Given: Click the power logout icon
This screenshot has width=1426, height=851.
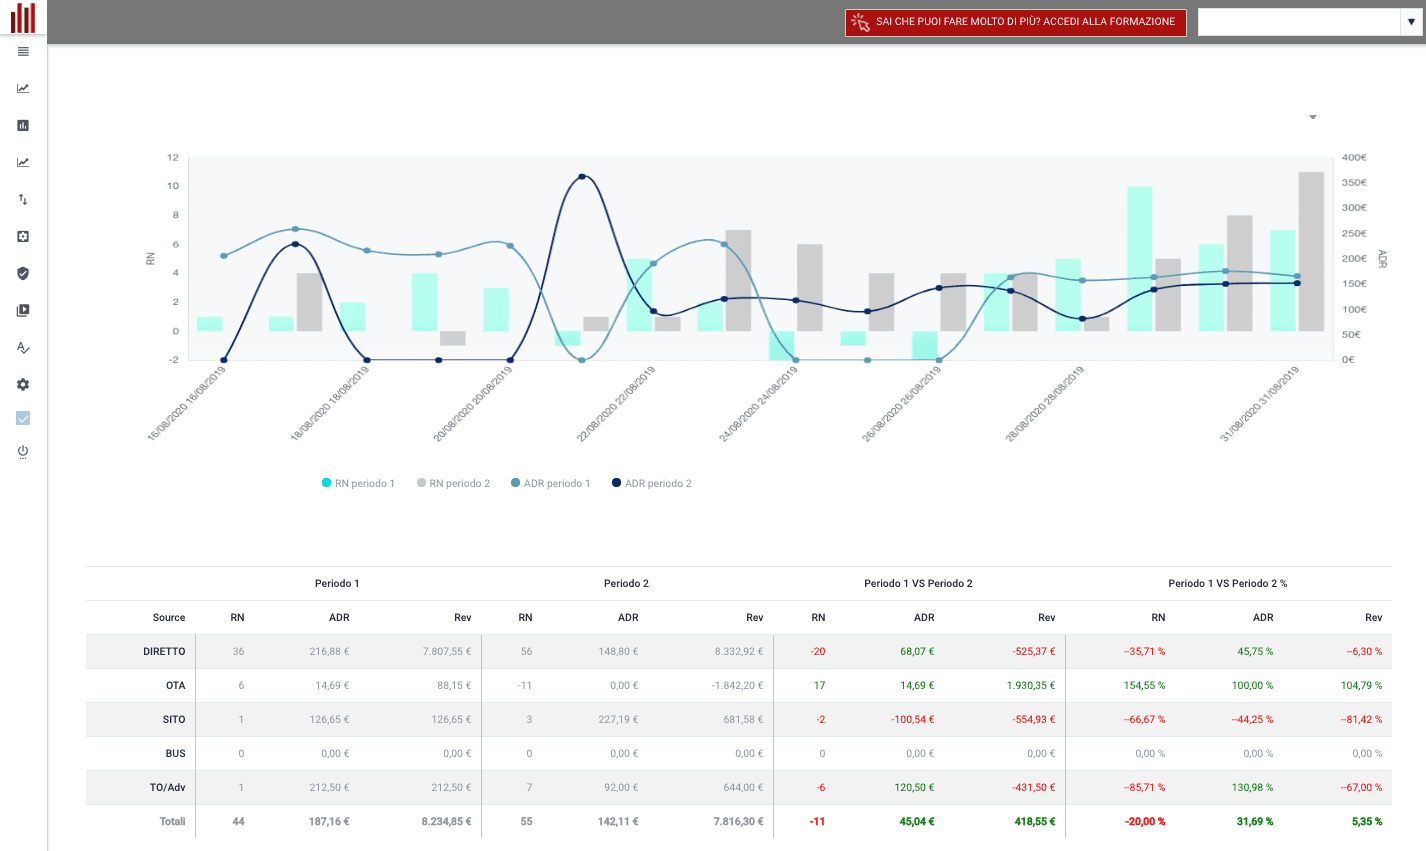Looking at the screenshot, I should coord(23,452).
